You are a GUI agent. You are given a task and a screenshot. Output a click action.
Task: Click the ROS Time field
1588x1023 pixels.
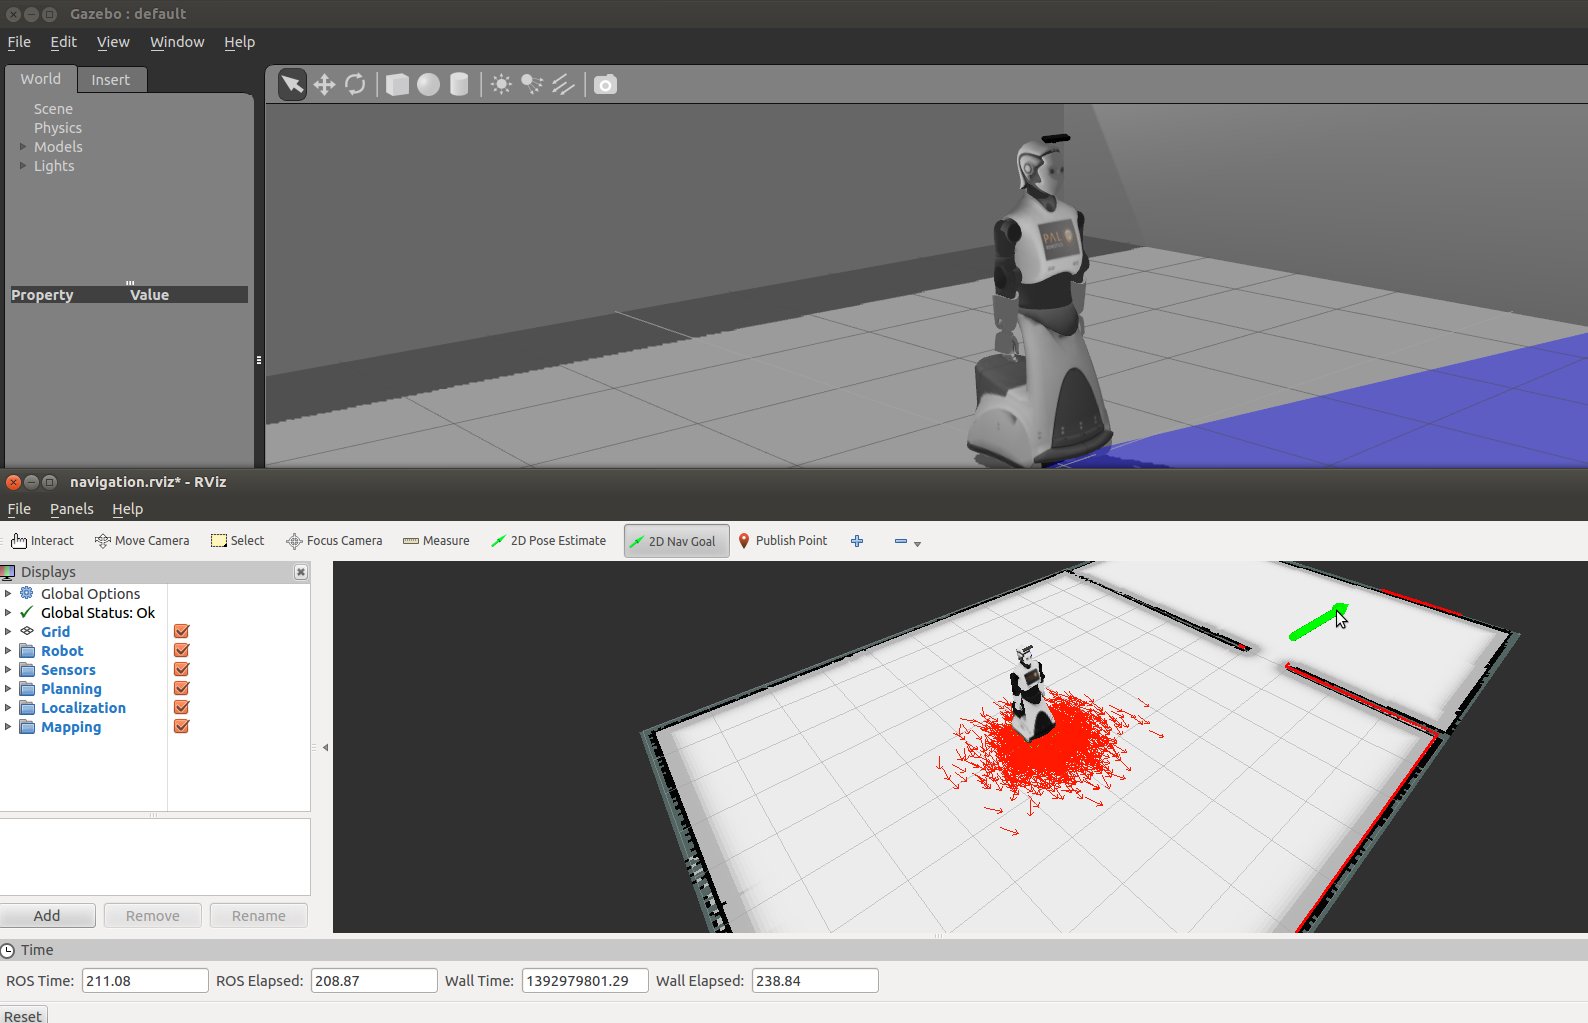(144, 981)
